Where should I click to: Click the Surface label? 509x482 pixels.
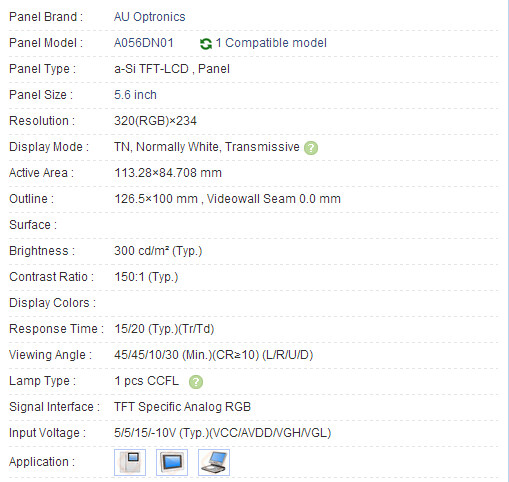(x=33, y=225)
